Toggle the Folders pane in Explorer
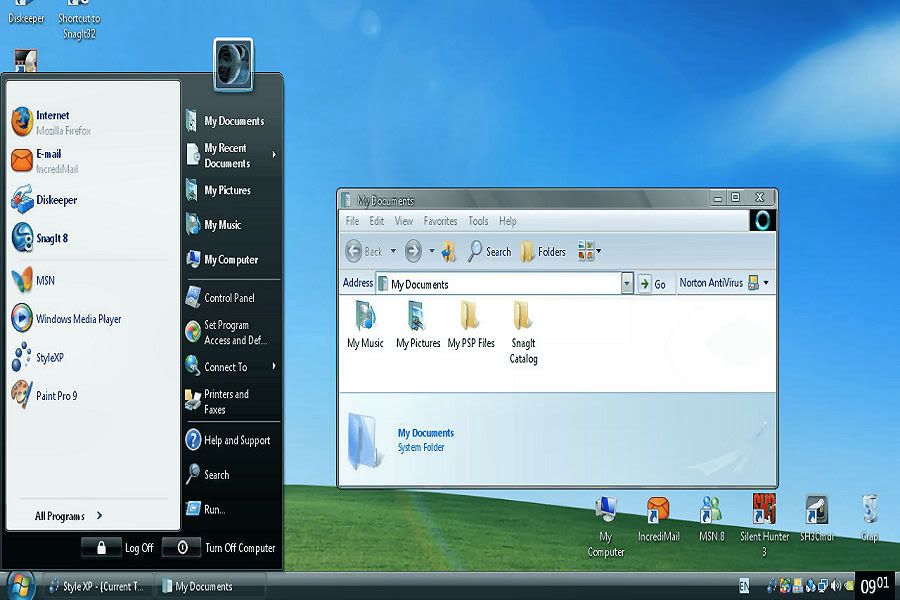Screen dimensions: 900x600 (x=543, y=251)
